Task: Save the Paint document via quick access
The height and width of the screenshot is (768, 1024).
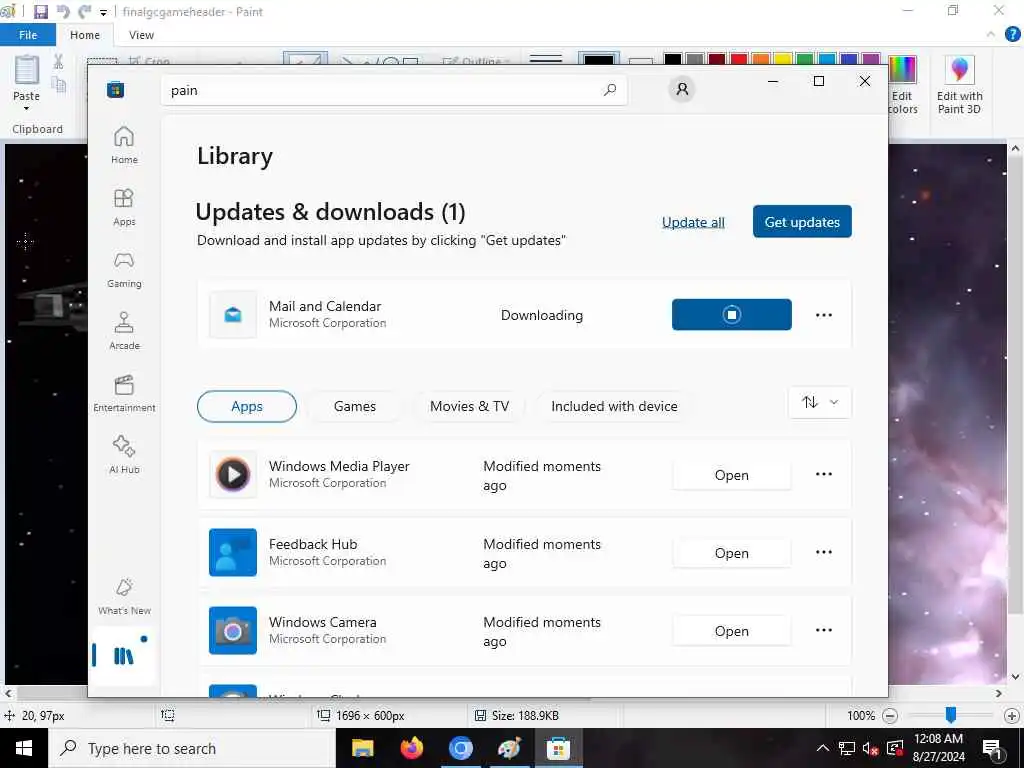Action: pyautogui.click(x=40, y=12)
